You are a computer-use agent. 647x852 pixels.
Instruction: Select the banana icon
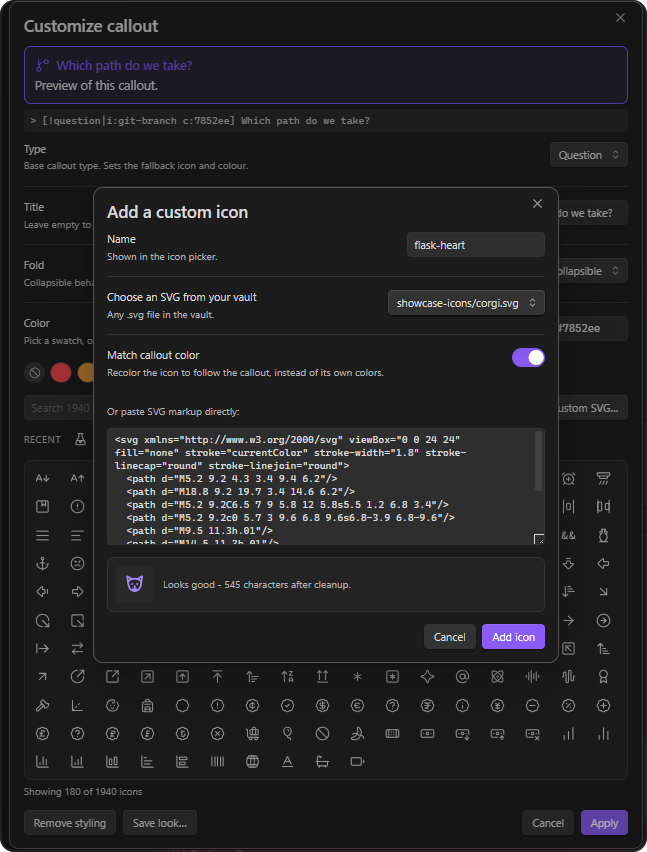(x=357, y=734)
